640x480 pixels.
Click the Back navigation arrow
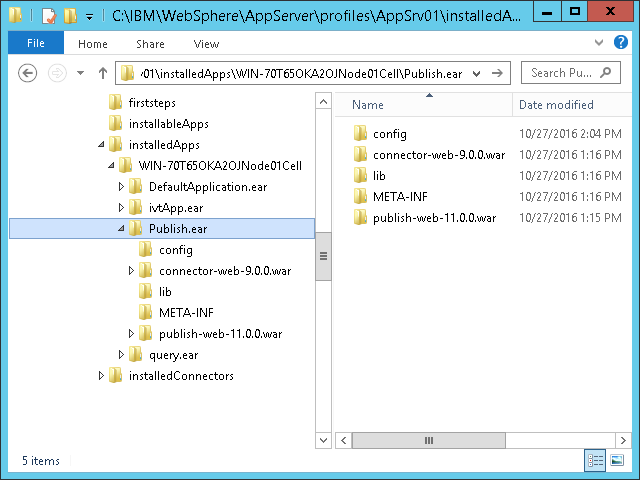(x=28, y=73)
